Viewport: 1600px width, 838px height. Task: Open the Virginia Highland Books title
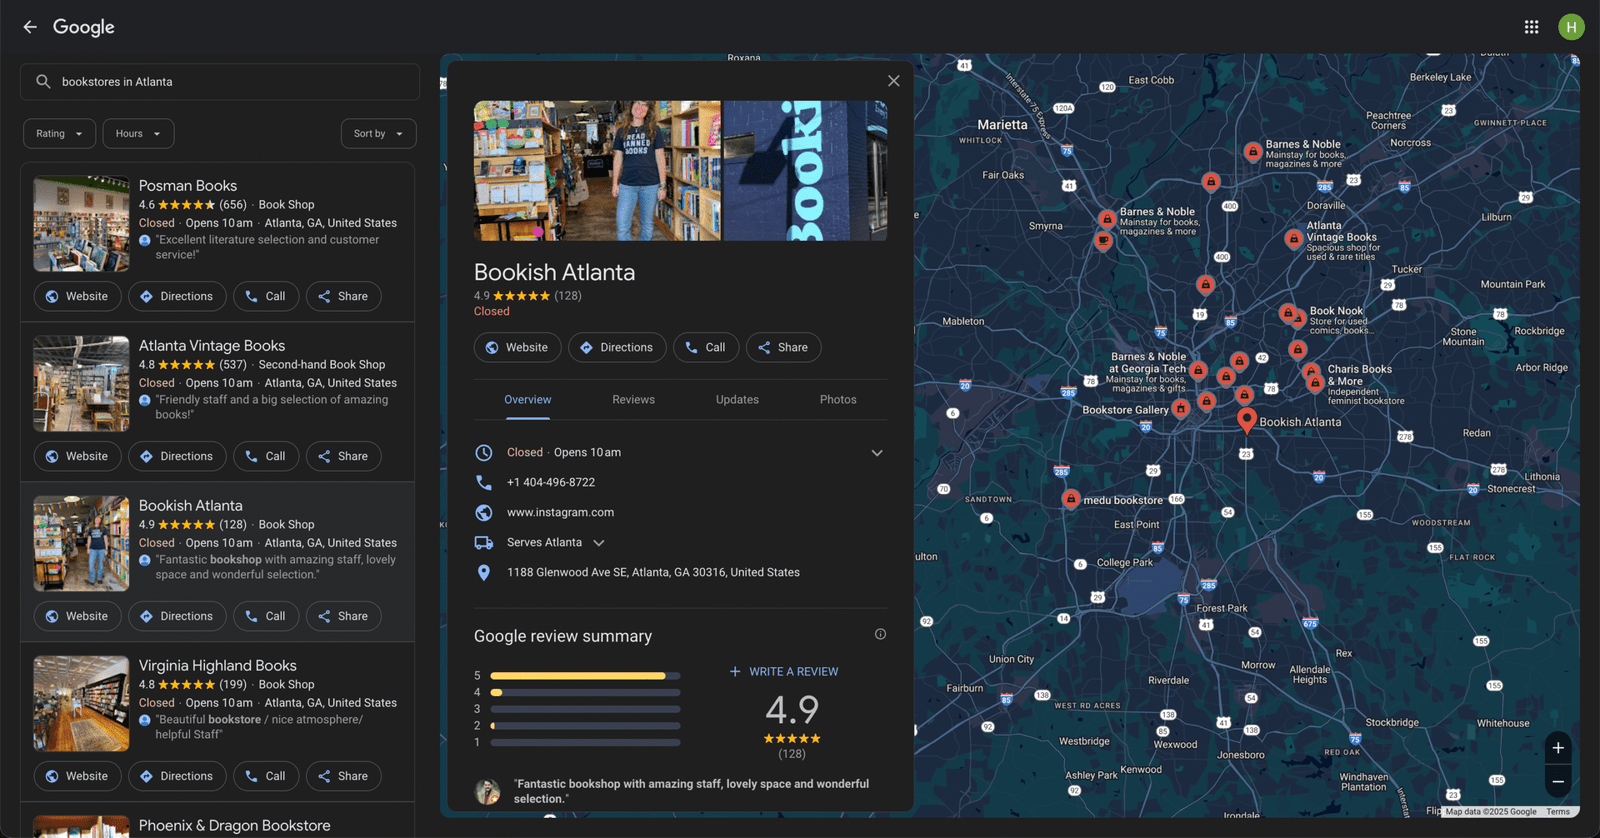[218, 665]
